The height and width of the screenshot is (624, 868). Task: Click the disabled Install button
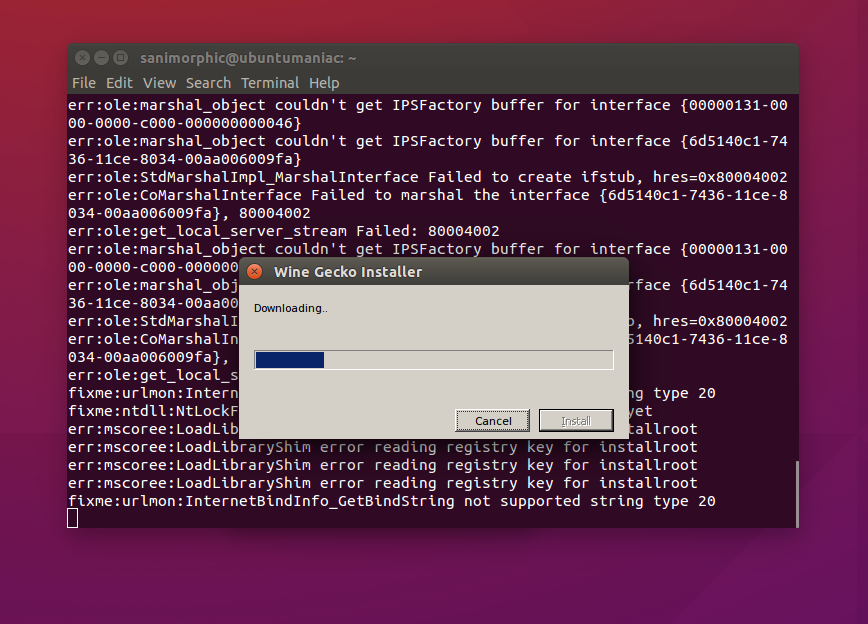point(576,421)
